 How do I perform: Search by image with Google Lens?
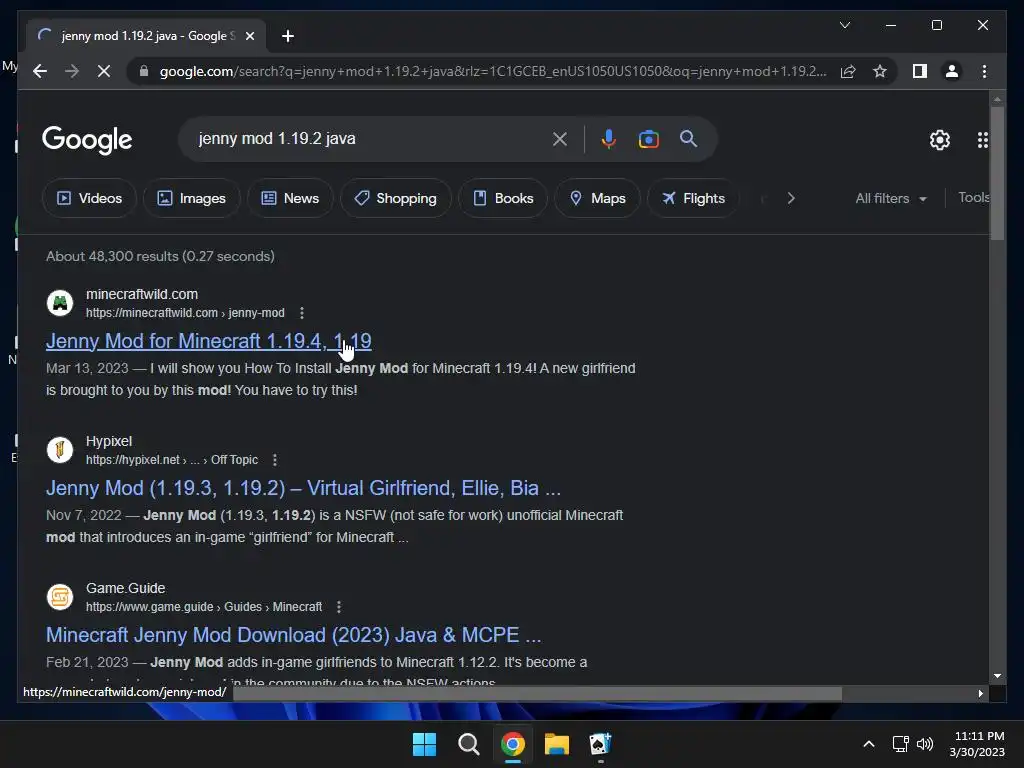(648, 139)
